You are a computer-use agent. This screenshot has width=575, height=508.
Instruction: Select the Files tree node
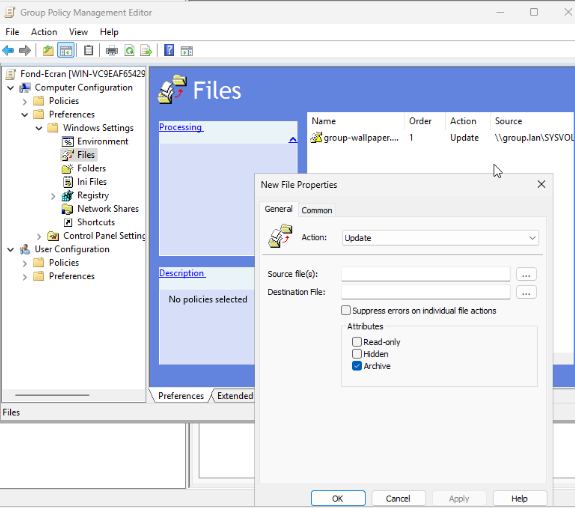[86, 155]
